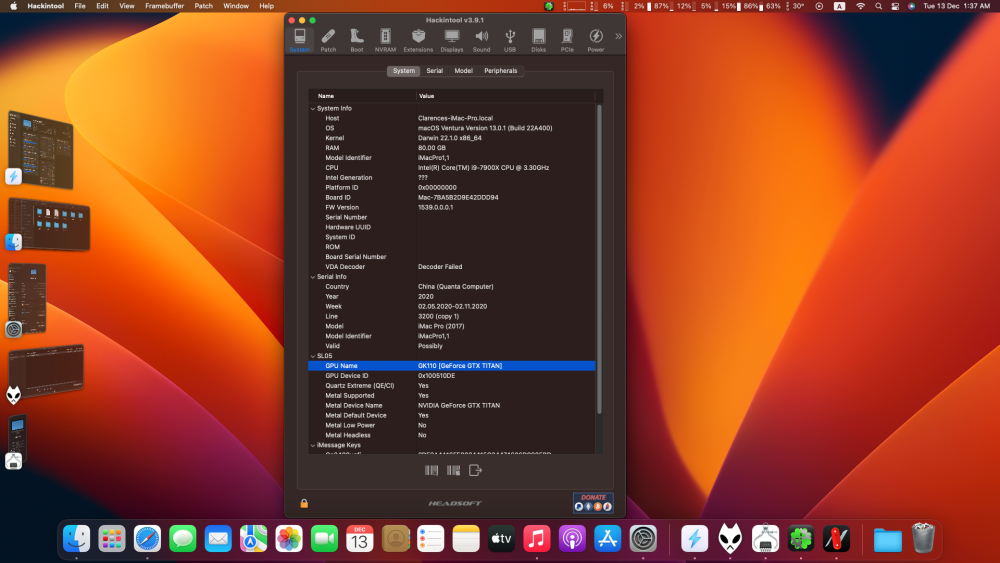Select the GPU Device ID row
This screenshot has width=1000, height=563.
pyautogui.click(x=452, y=376)
